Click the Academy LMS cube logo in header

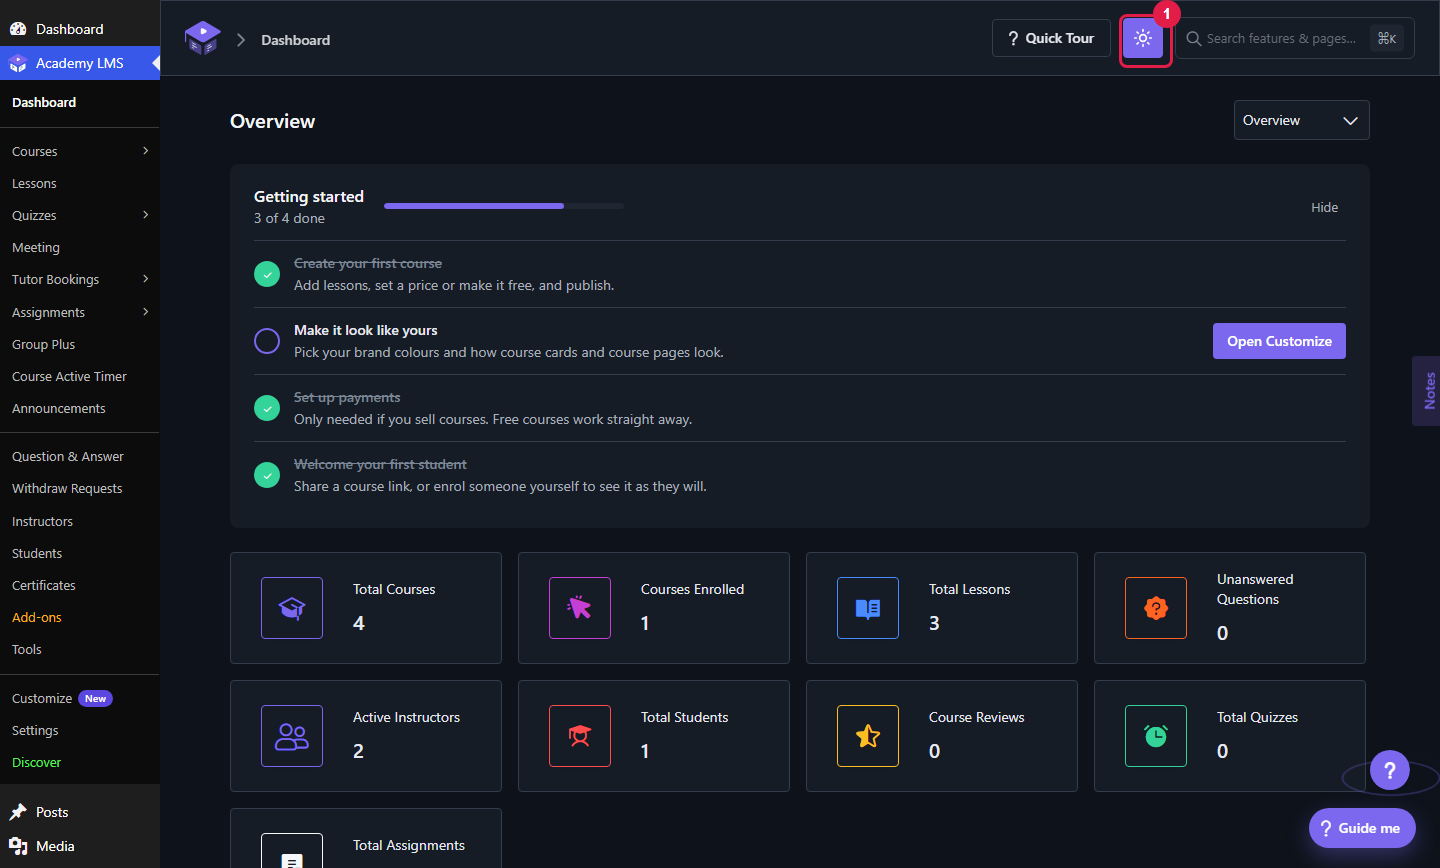[x=202, y=39]
